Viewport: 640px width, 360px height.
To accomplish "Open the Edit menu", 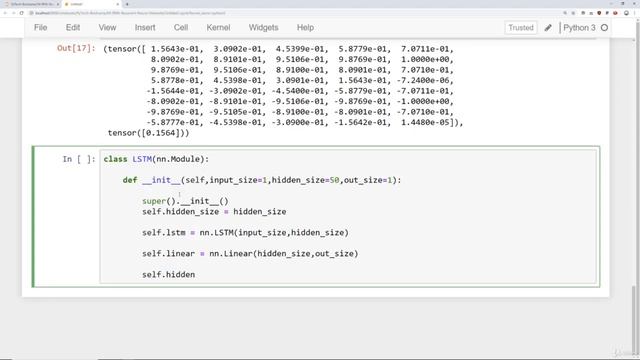I will (x=73, y=28).
